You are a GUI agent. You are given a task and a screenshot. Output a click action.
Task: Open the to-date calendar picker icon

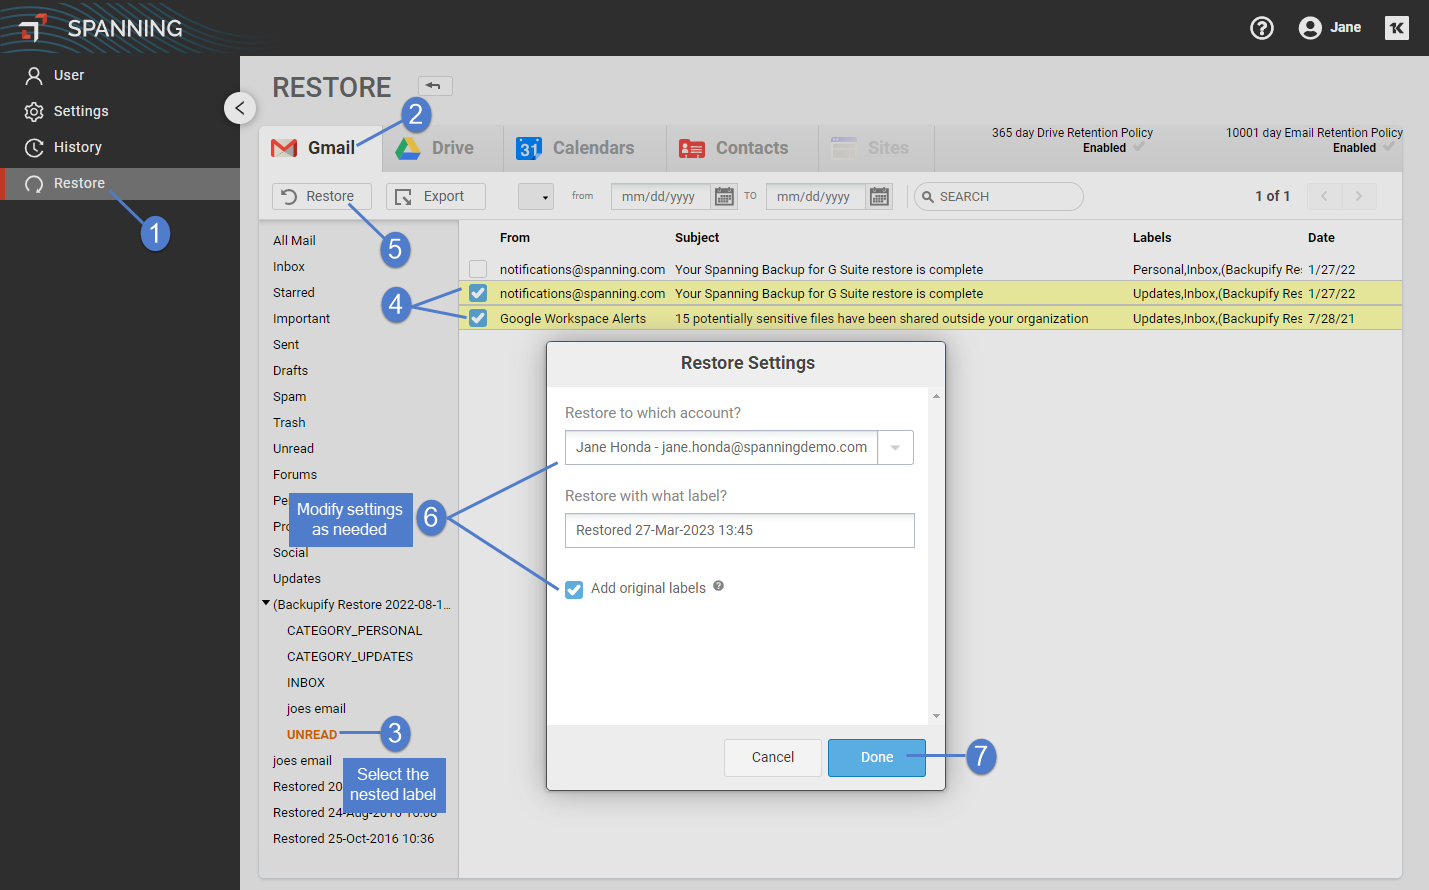(x=879, y=197)
